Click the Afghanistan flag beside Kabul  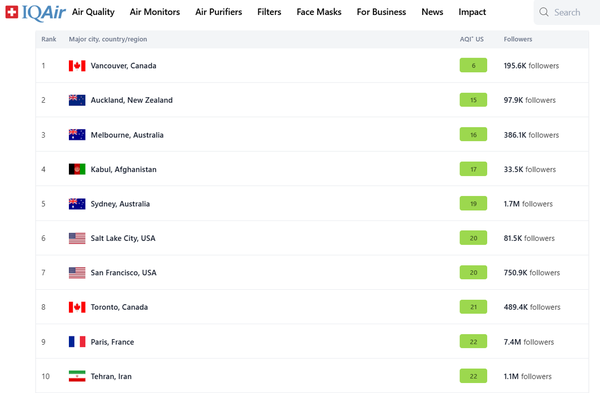tap(77, 169)
